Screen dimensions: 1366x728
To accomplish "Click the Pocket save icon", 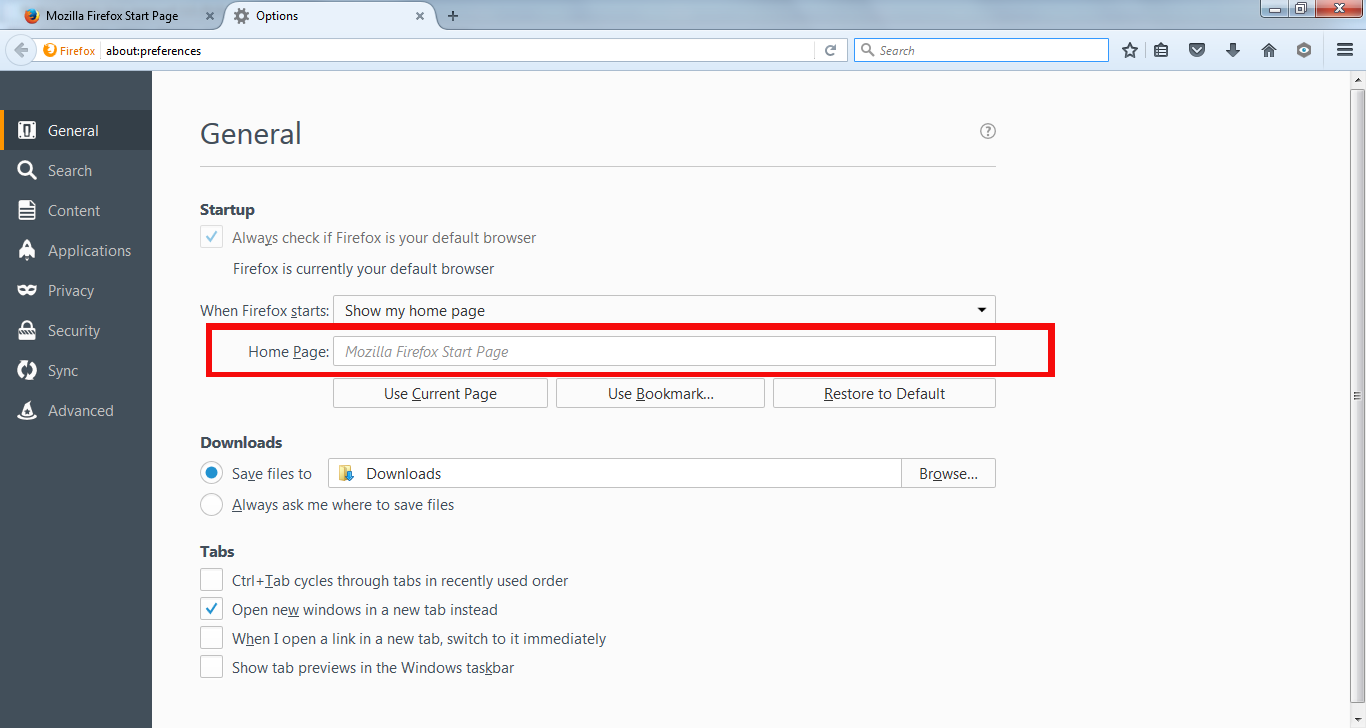I will coord(1197,50).
